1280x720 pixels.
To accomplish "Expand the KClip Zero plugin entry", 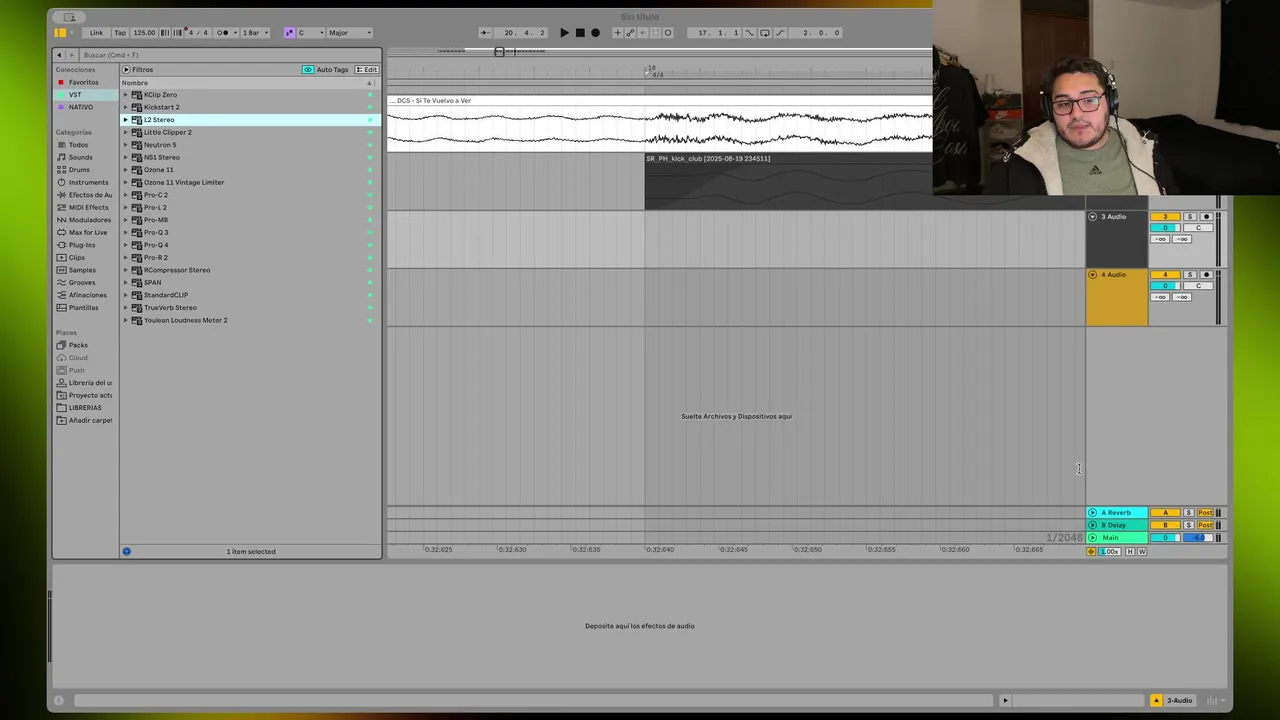I will pos(126,95).
